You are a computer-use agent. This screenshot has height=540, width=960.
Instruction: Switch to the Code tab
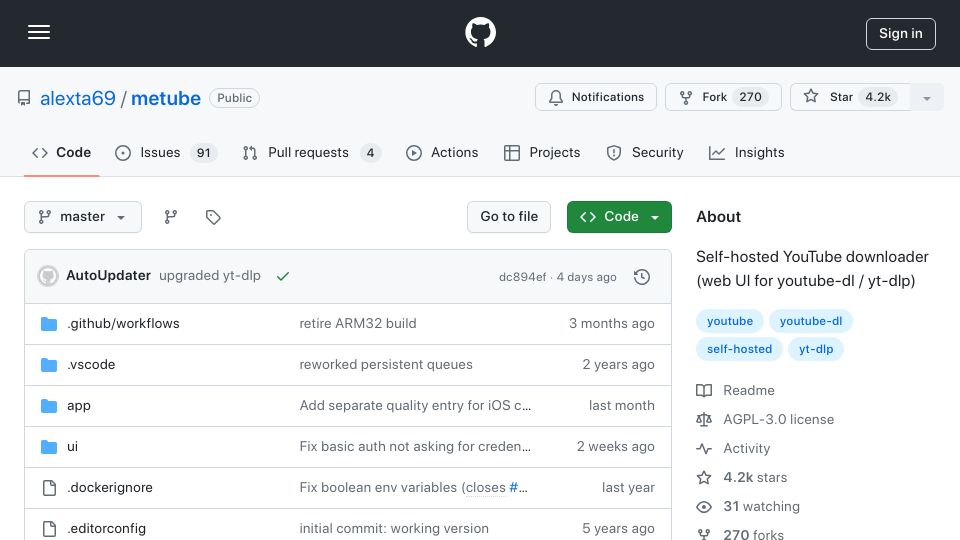point(61,152)
